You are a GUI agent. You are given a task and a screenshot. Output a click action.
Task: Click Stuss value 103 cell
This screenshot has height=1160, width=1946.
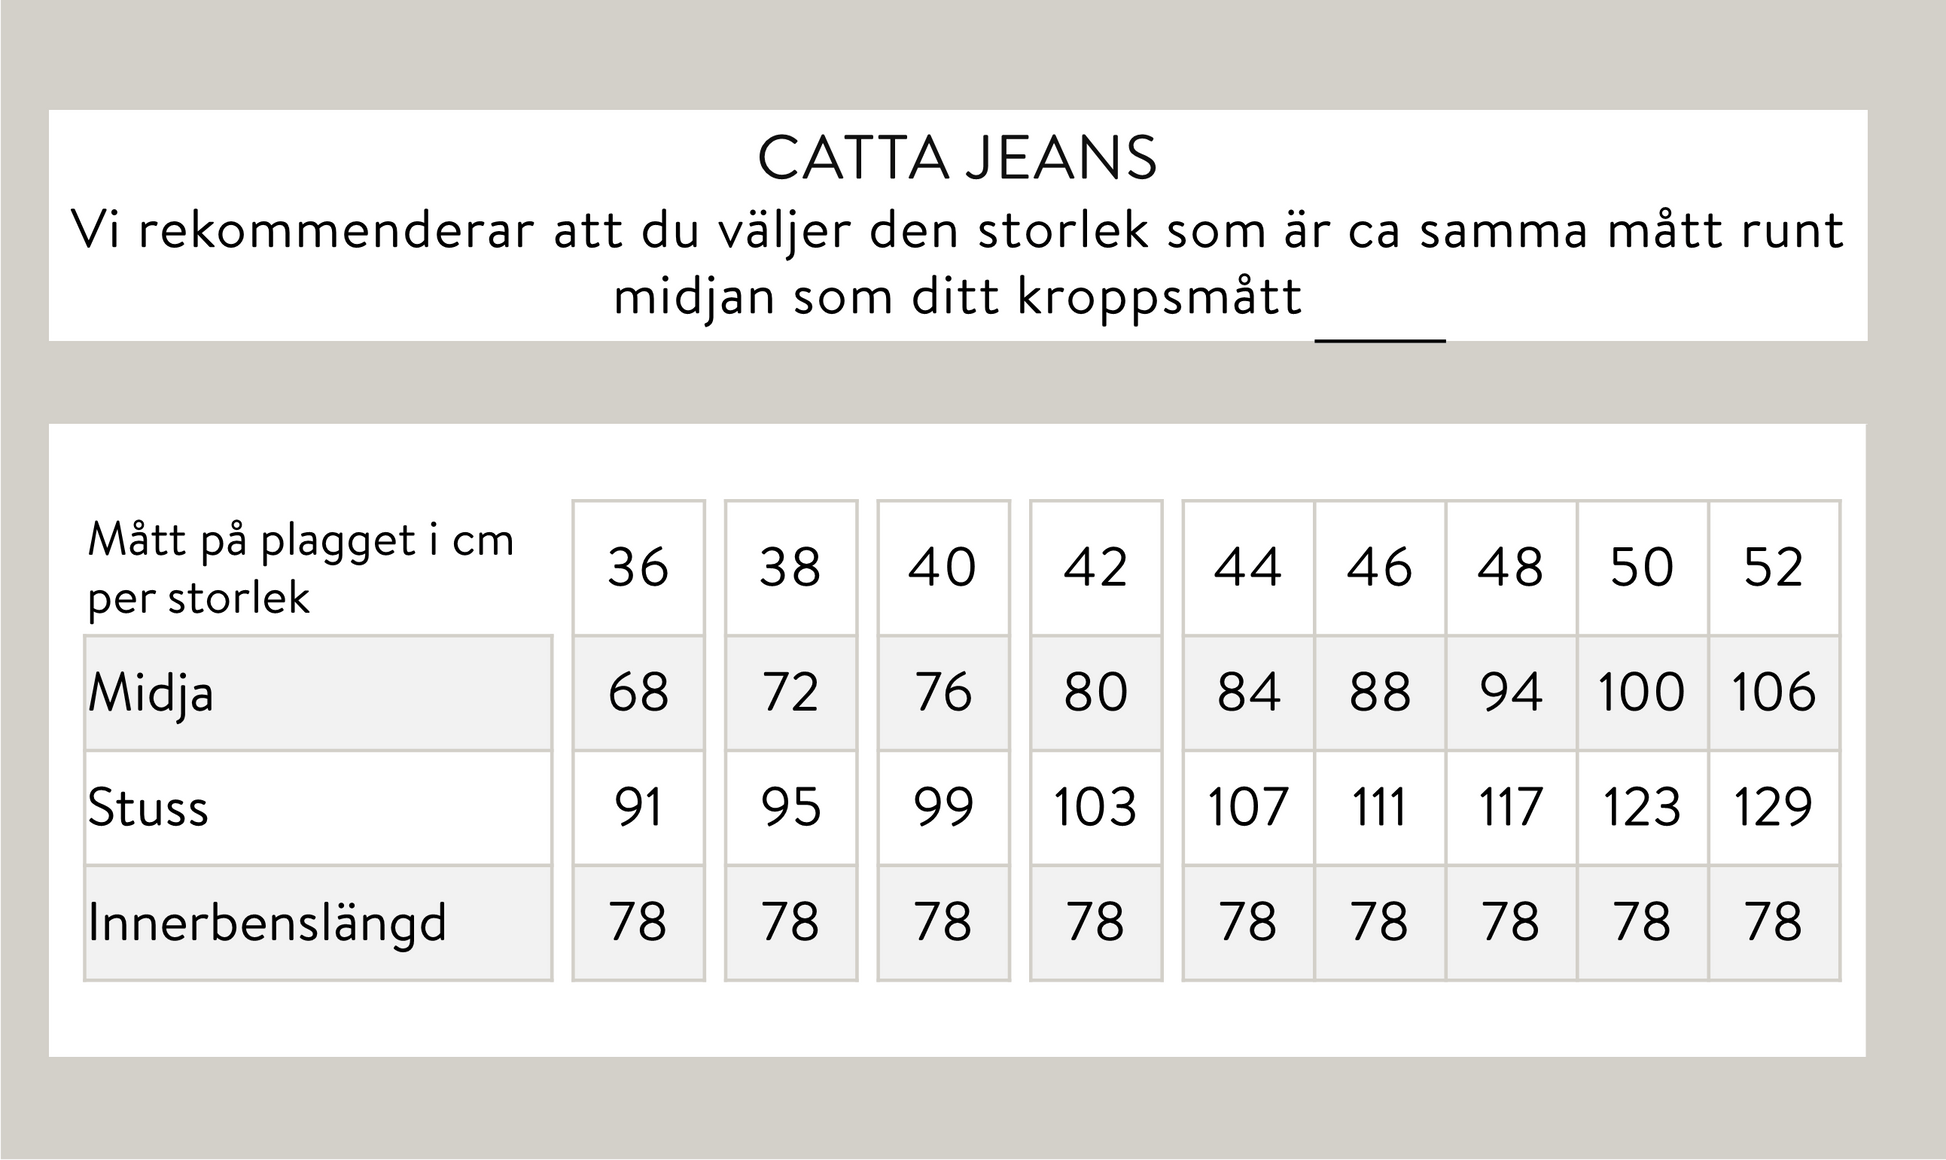[x=1095, y=807]
